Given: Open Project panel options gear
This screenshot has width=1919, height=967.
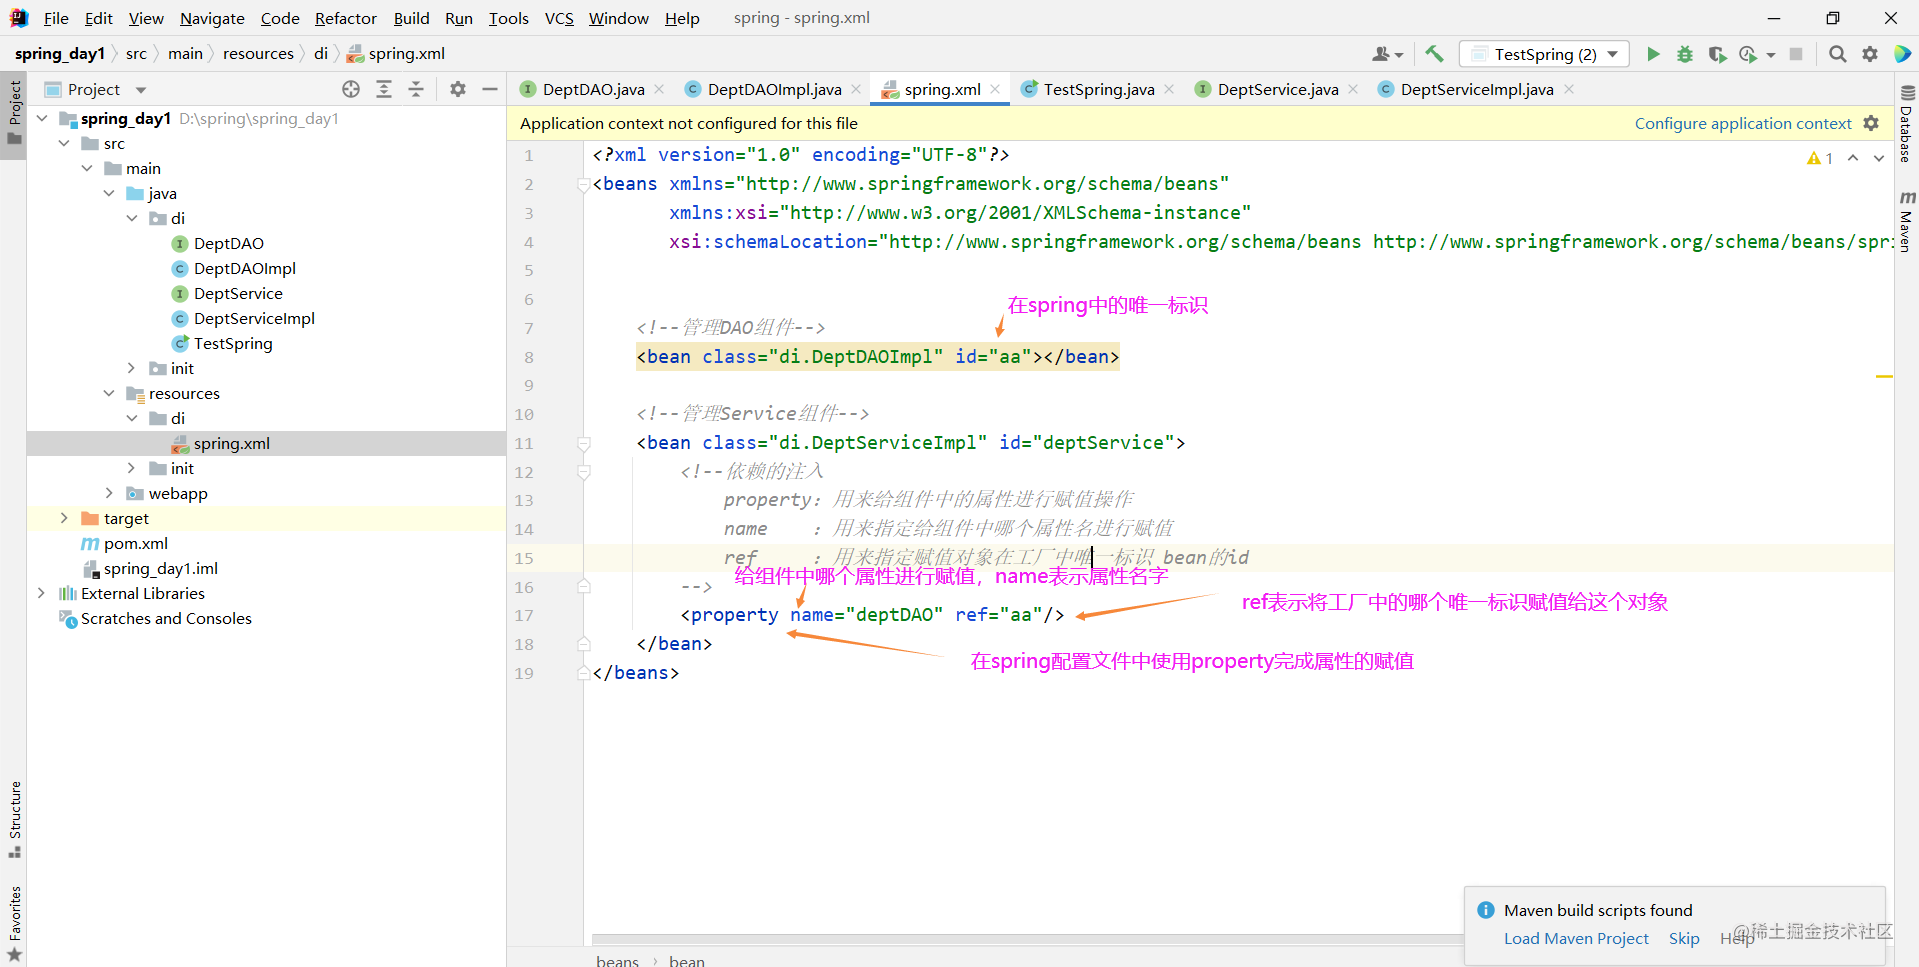Looking at the screenshot, I should pyautogui.click(x=458, y=89).
